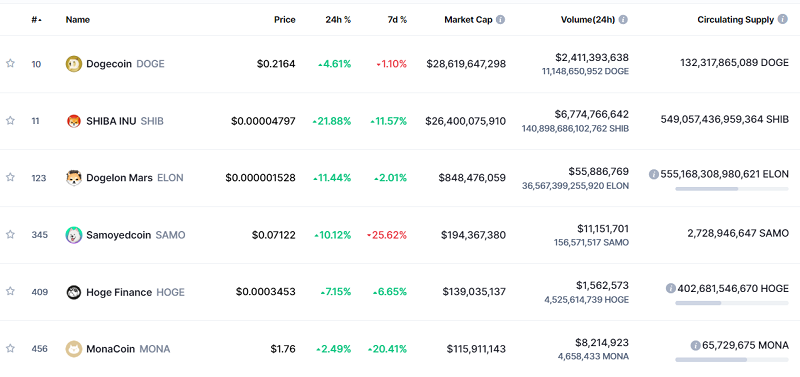Click MonaCoin price $1.76
This screenshot has width=800, height=377.
283,349
